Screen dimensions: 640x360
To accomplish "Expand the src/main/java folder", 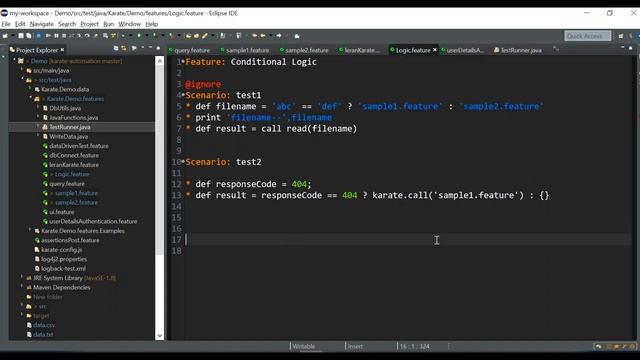I will coord(22,70).
